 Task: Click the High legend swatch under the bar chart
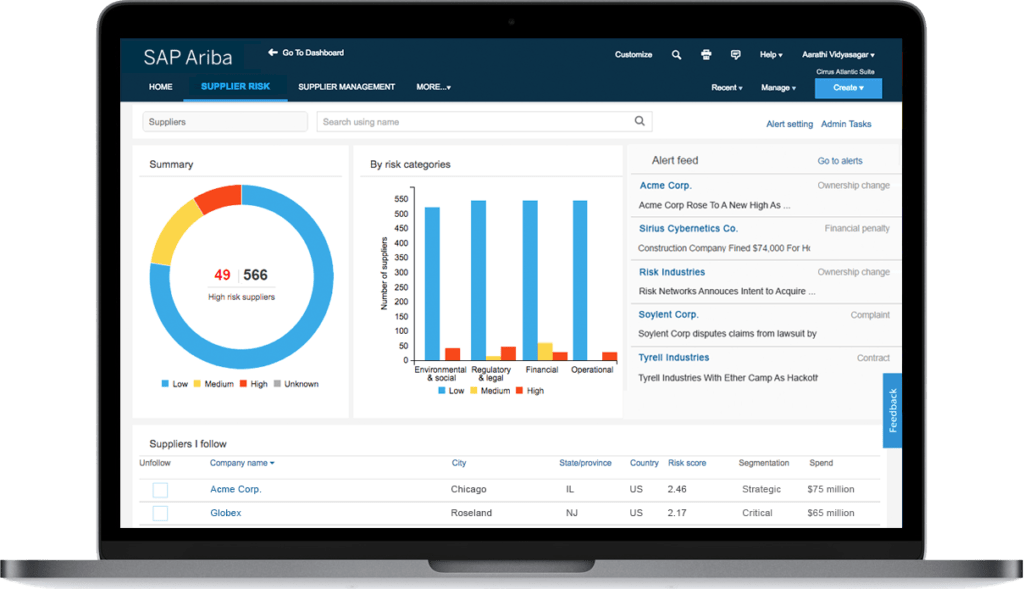pos(519,390)
